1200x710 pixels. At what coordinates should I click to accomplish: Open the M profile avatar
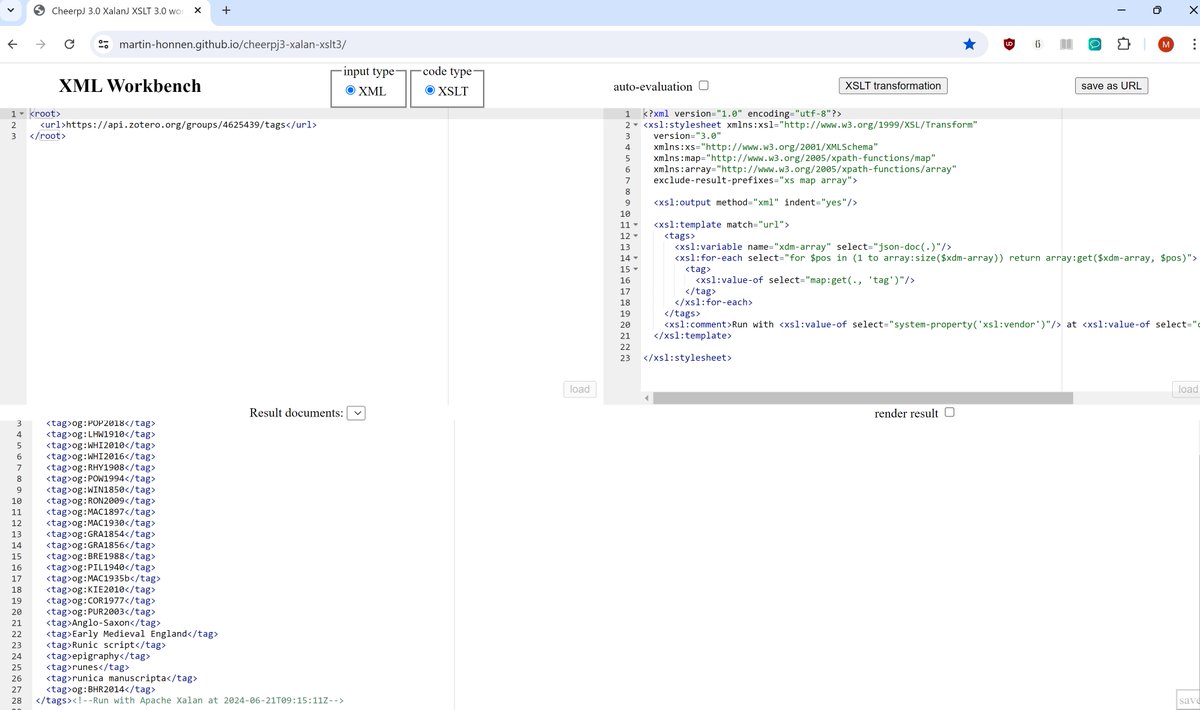tap(1165, 44)
